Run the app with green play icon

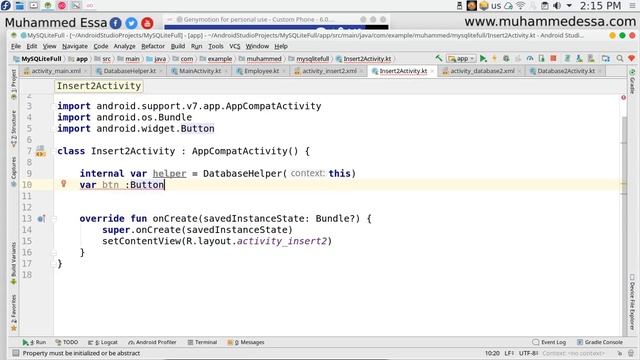483,58
